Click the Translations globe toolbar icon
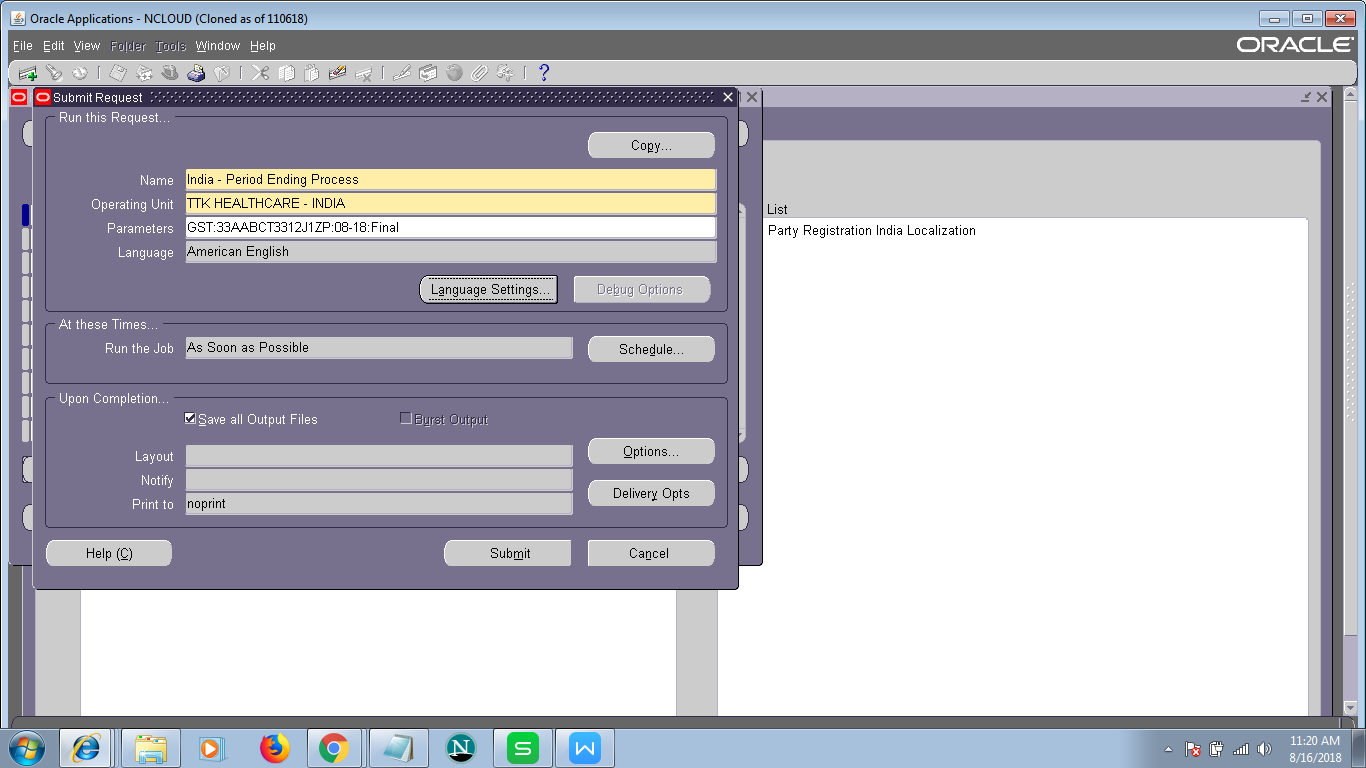 (x=454, y=73)
